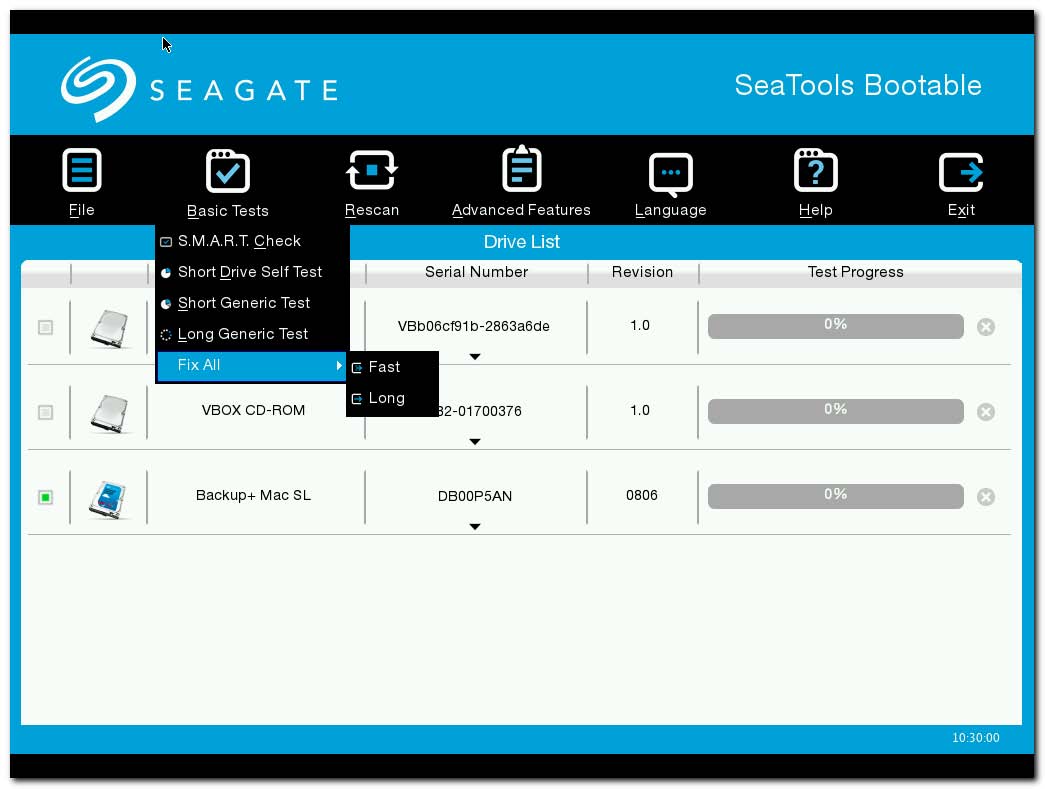Open the Help question mark icon

click(x=816, y=171)
